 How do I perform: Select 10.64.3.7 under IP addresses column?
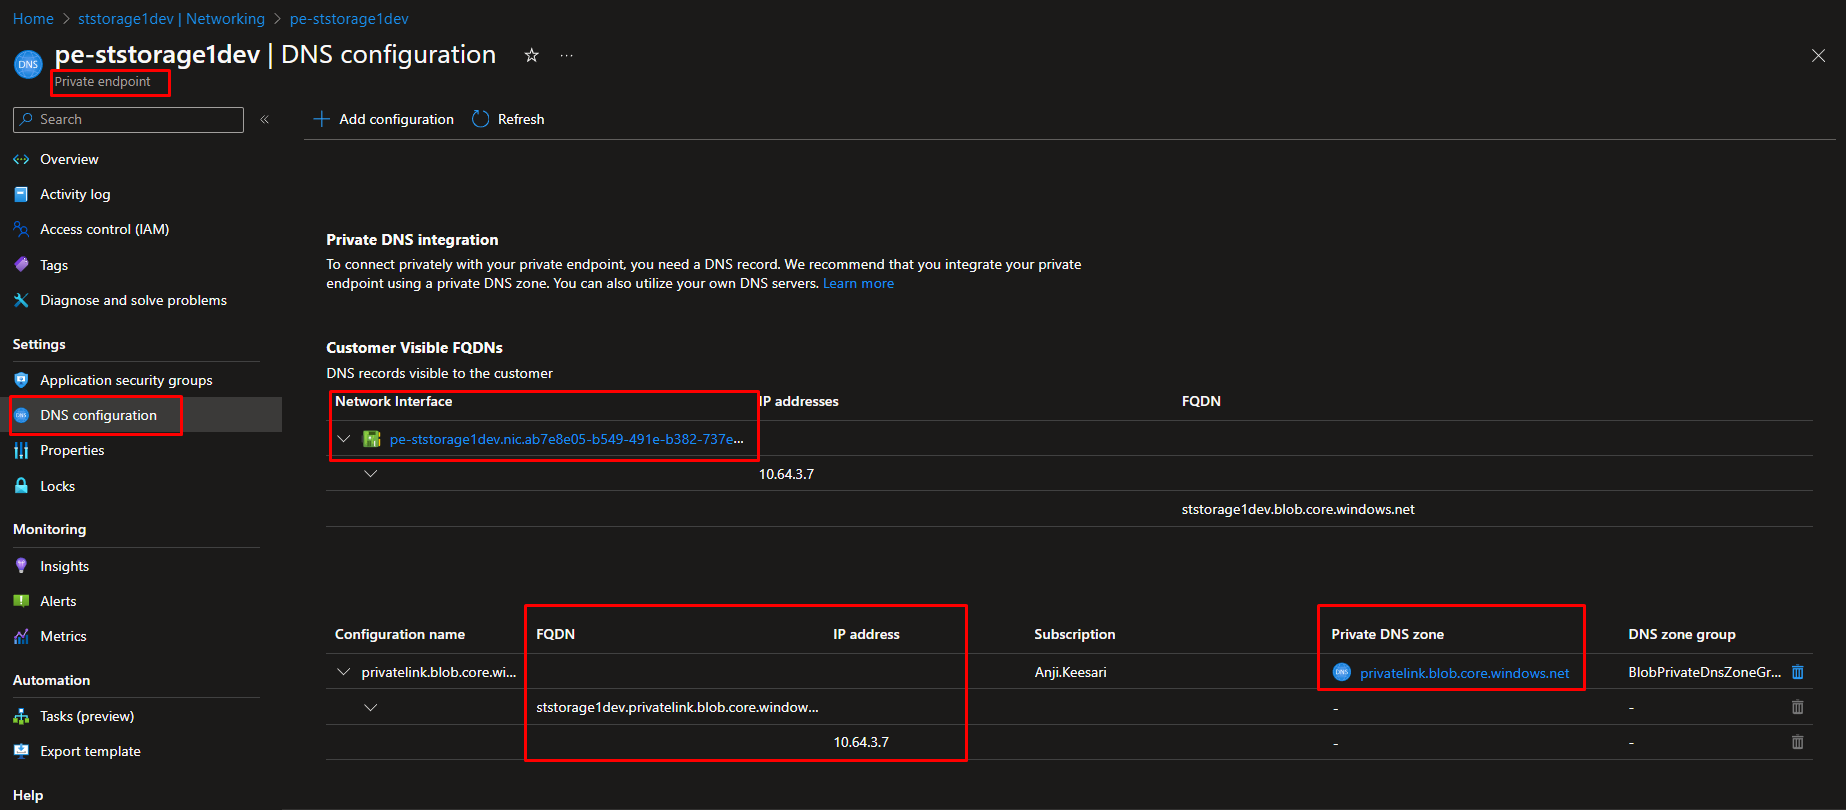click(x=786, y=474)
